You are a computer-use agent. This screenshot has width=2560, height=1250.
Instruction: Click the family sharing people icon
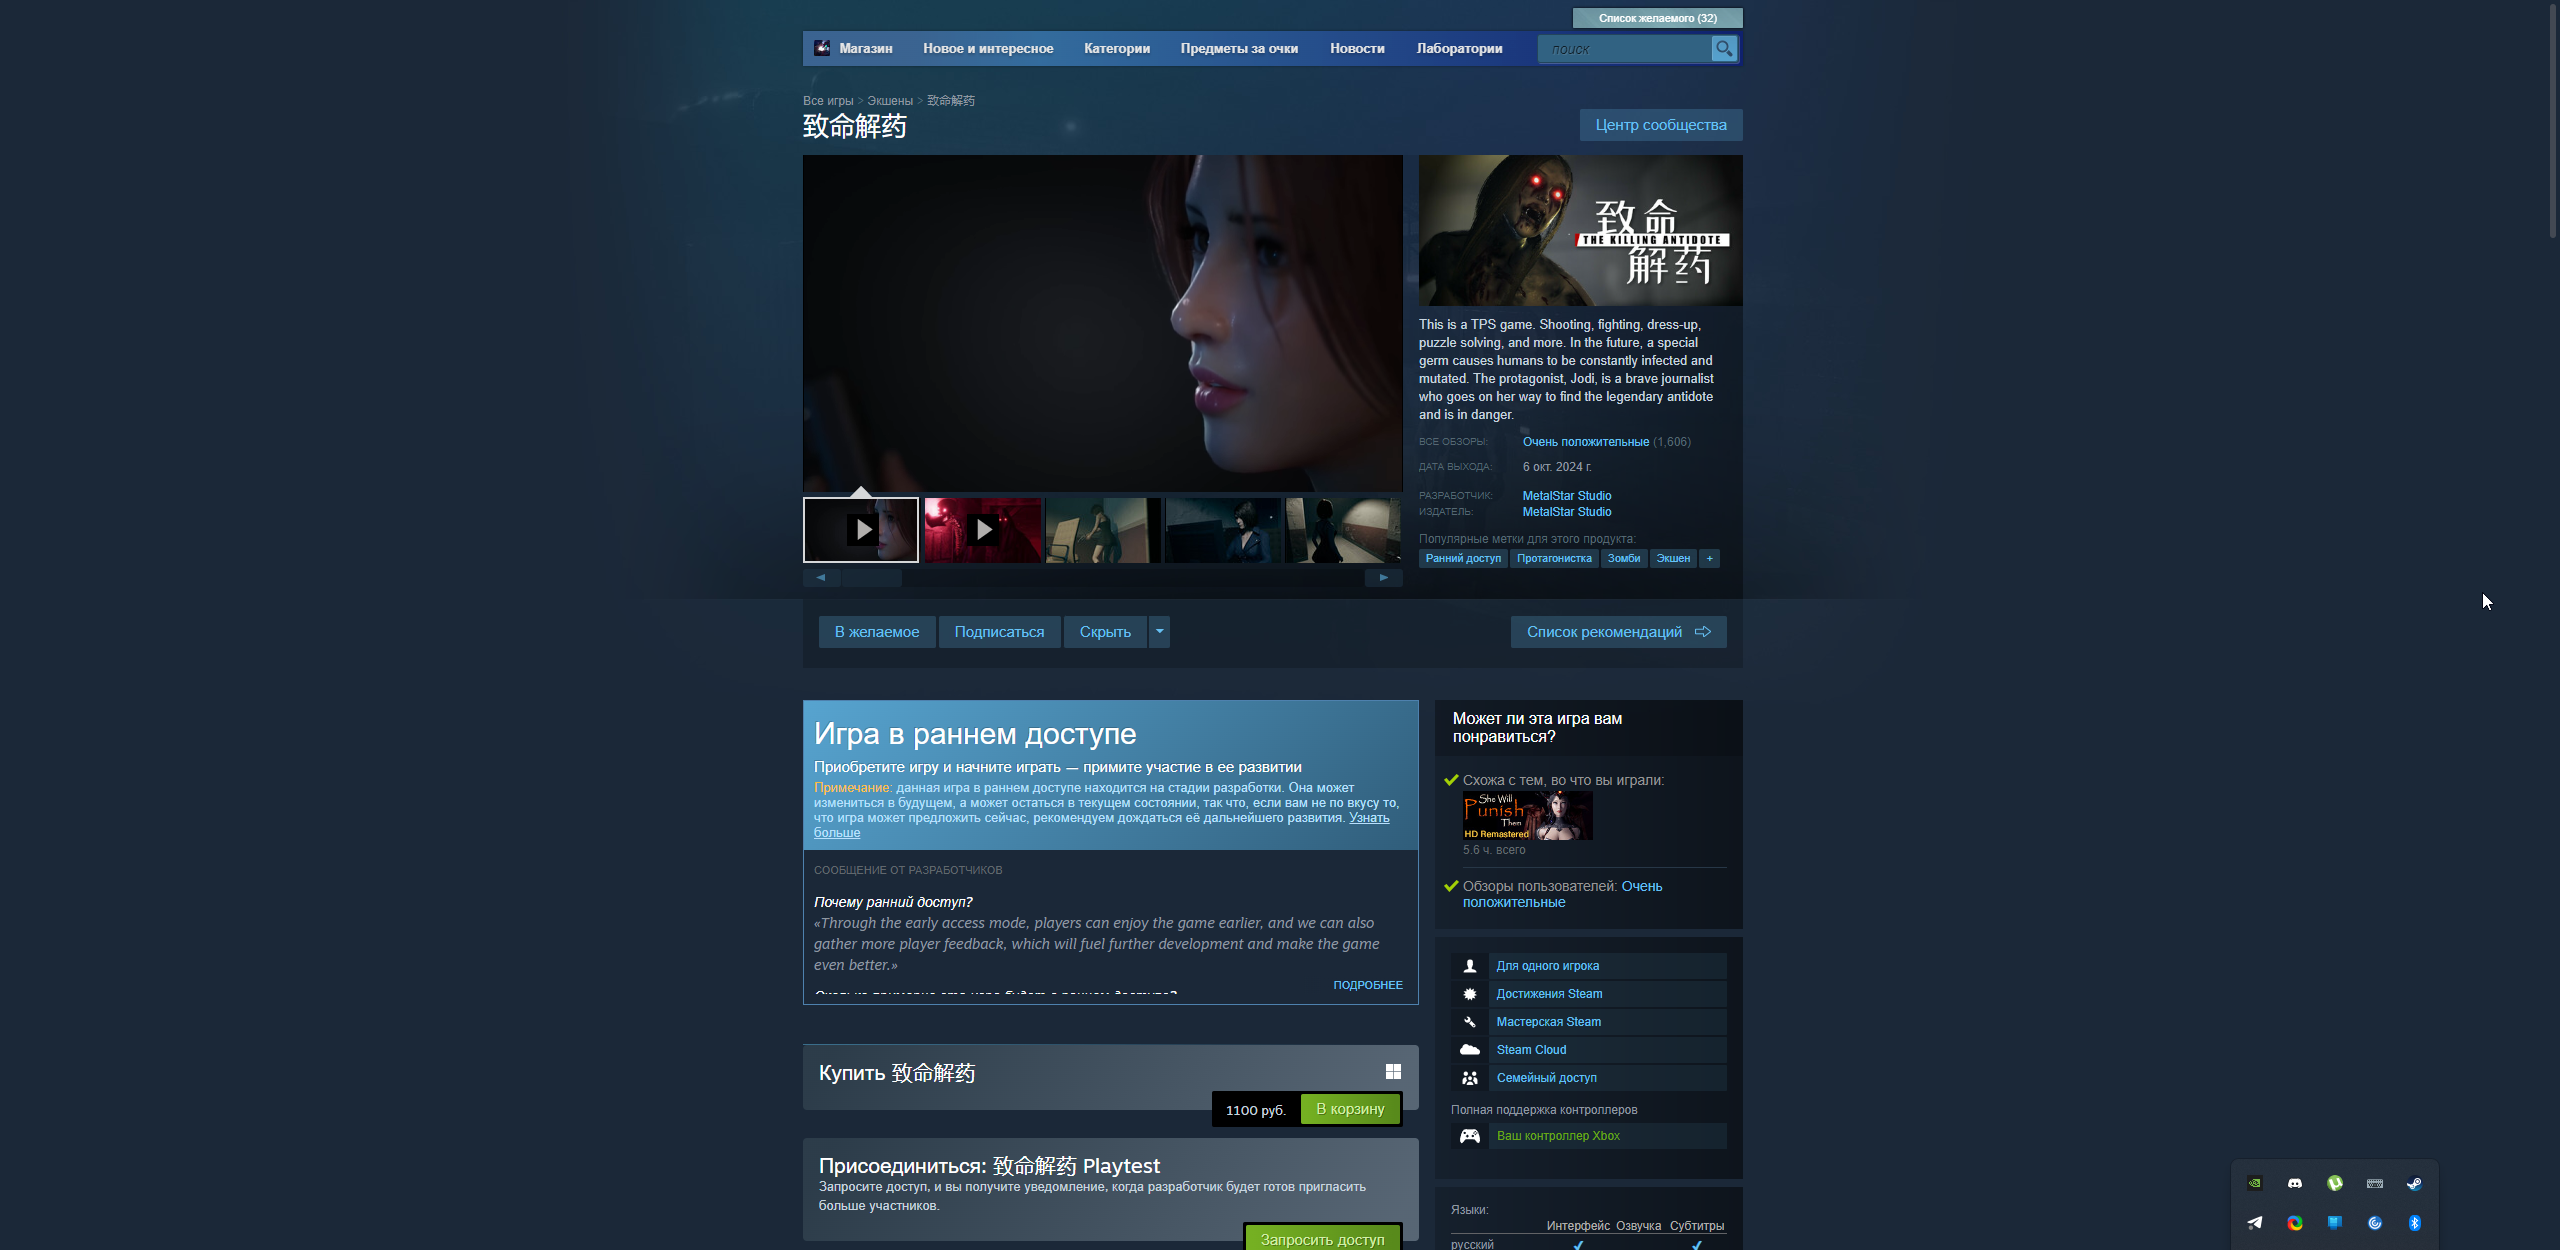click(x=1470, y=1078)
